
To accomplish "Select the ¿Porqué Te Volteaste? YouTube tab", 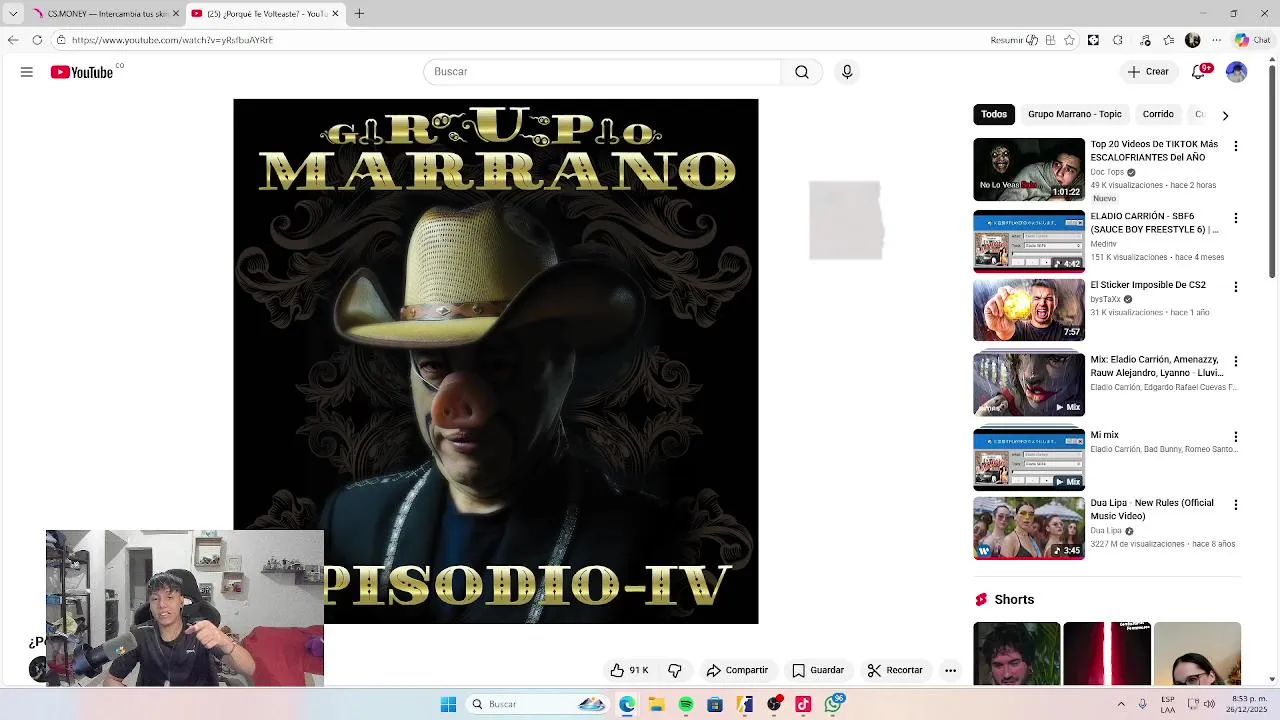I will 265,13.
